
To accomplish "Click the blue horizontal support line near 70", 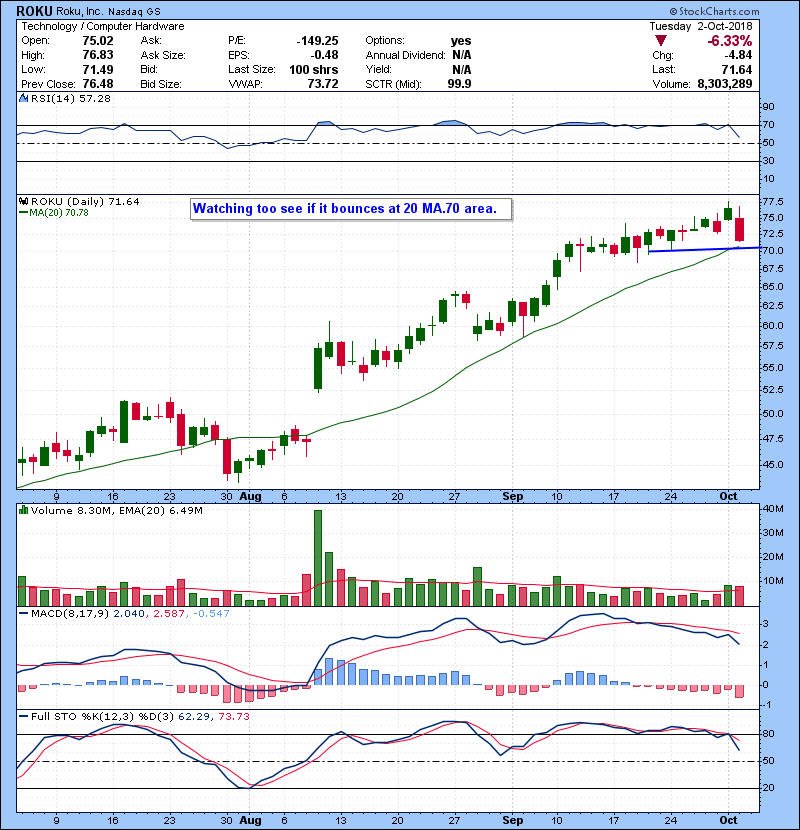I will pyautogui.click(x=705, y=249).
